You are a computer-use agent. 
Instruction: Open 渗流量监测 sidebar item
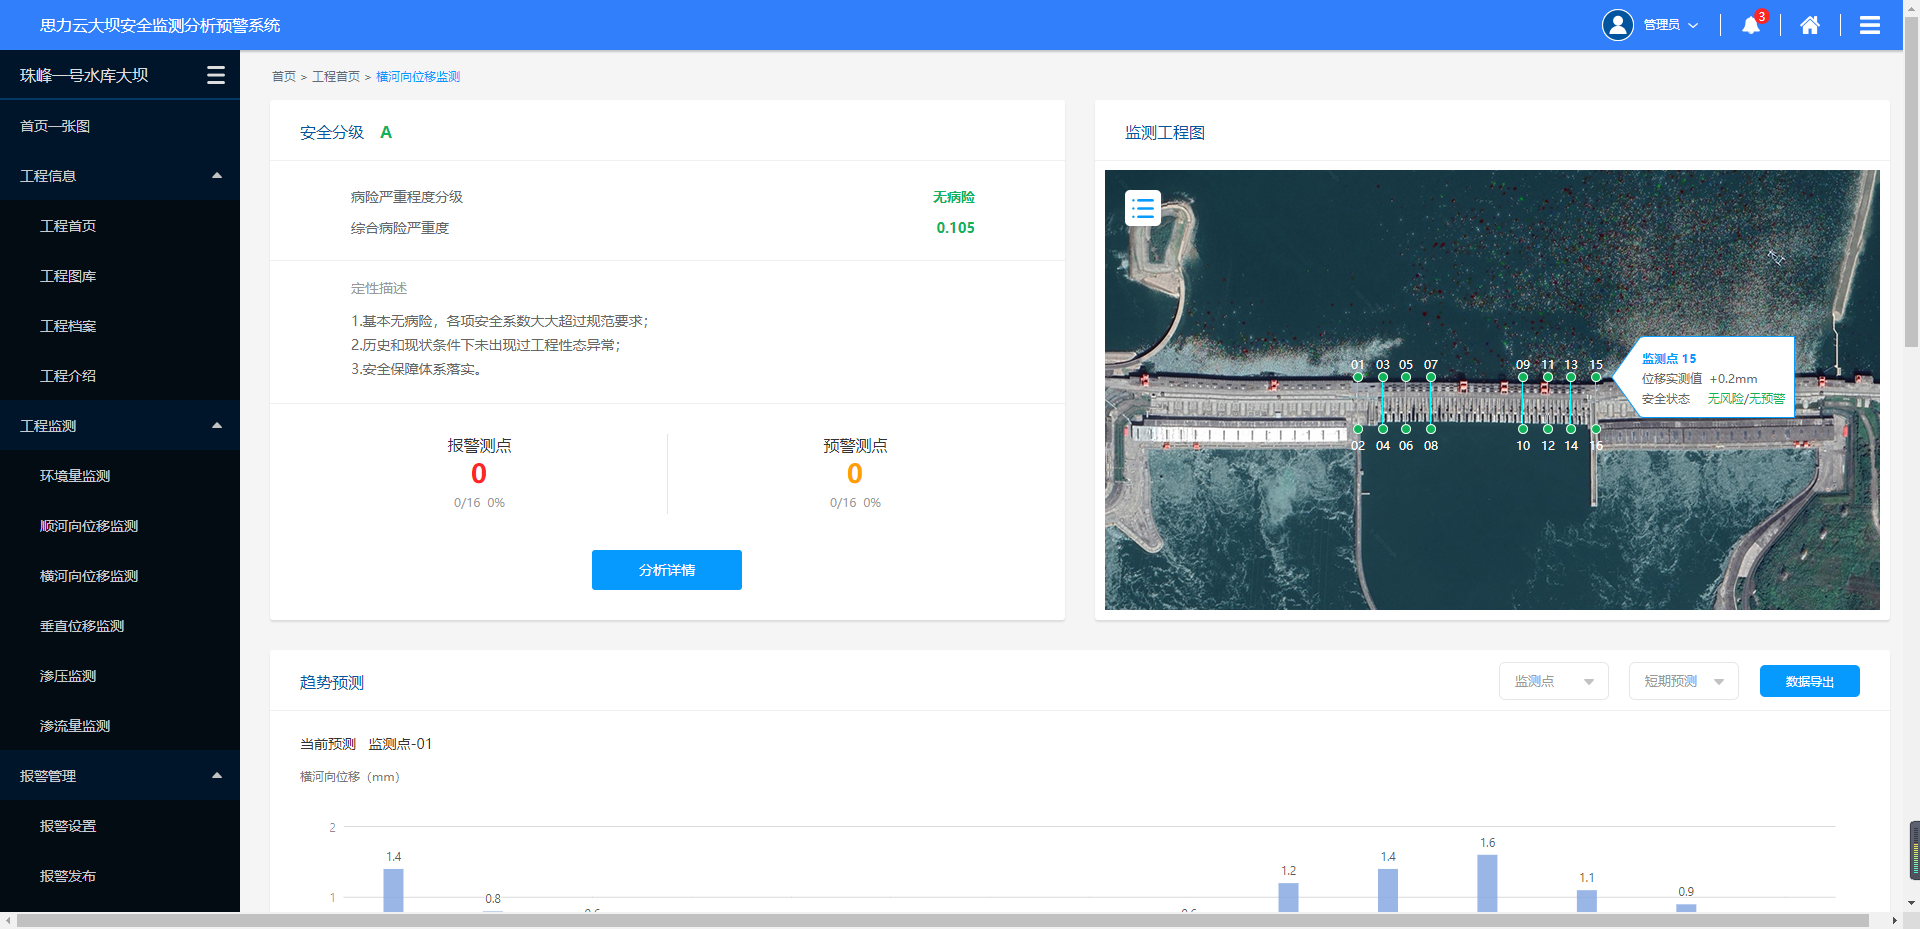click(x=120, y=725)
